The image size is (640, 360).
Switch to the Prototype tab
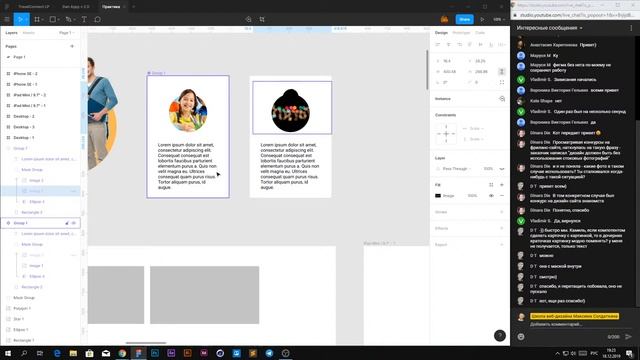pyautogui.click(x=461, y=33)
